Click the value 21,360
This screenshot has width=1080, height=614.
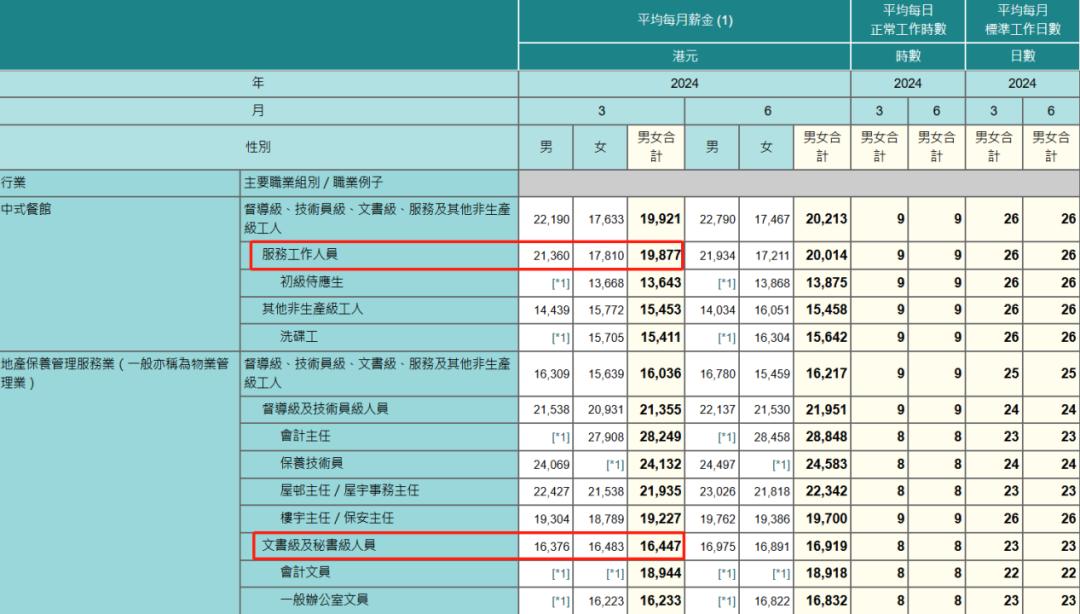point(552,256)
